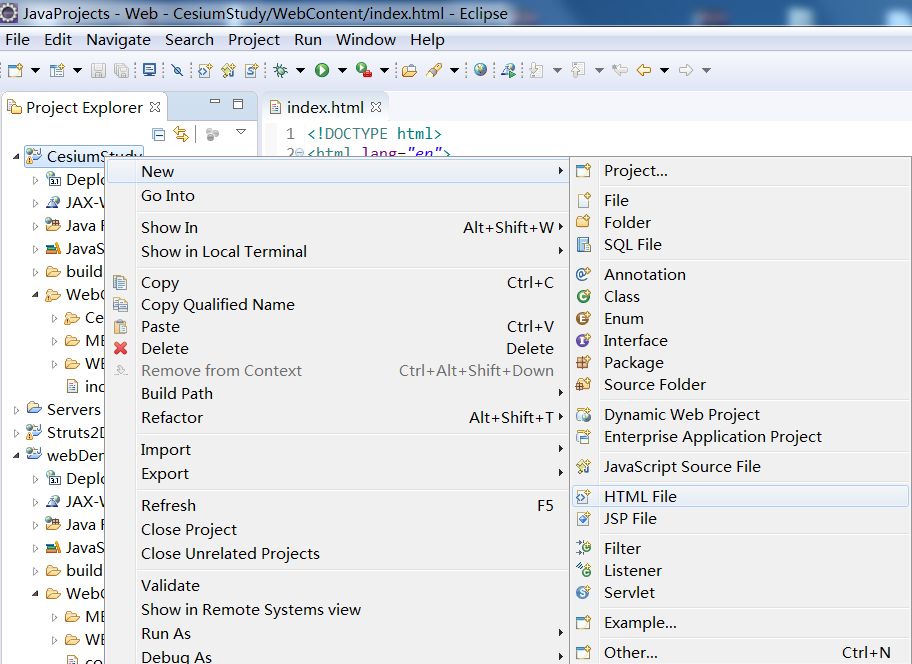Viewport: 912px width, 664px height.
Task: Click the Source Folder icon
Action: pos(583,384)
